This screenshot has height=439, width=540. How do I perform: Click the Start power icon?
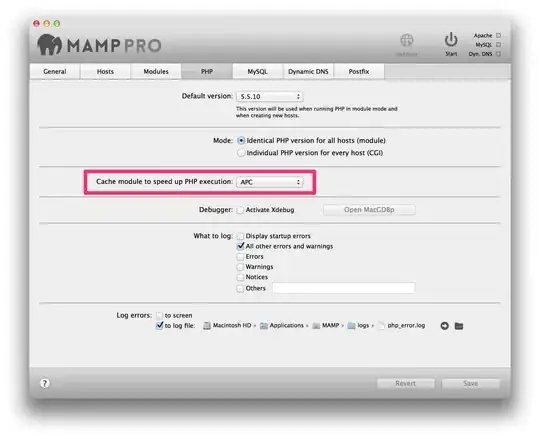click(x=450, y=40)
